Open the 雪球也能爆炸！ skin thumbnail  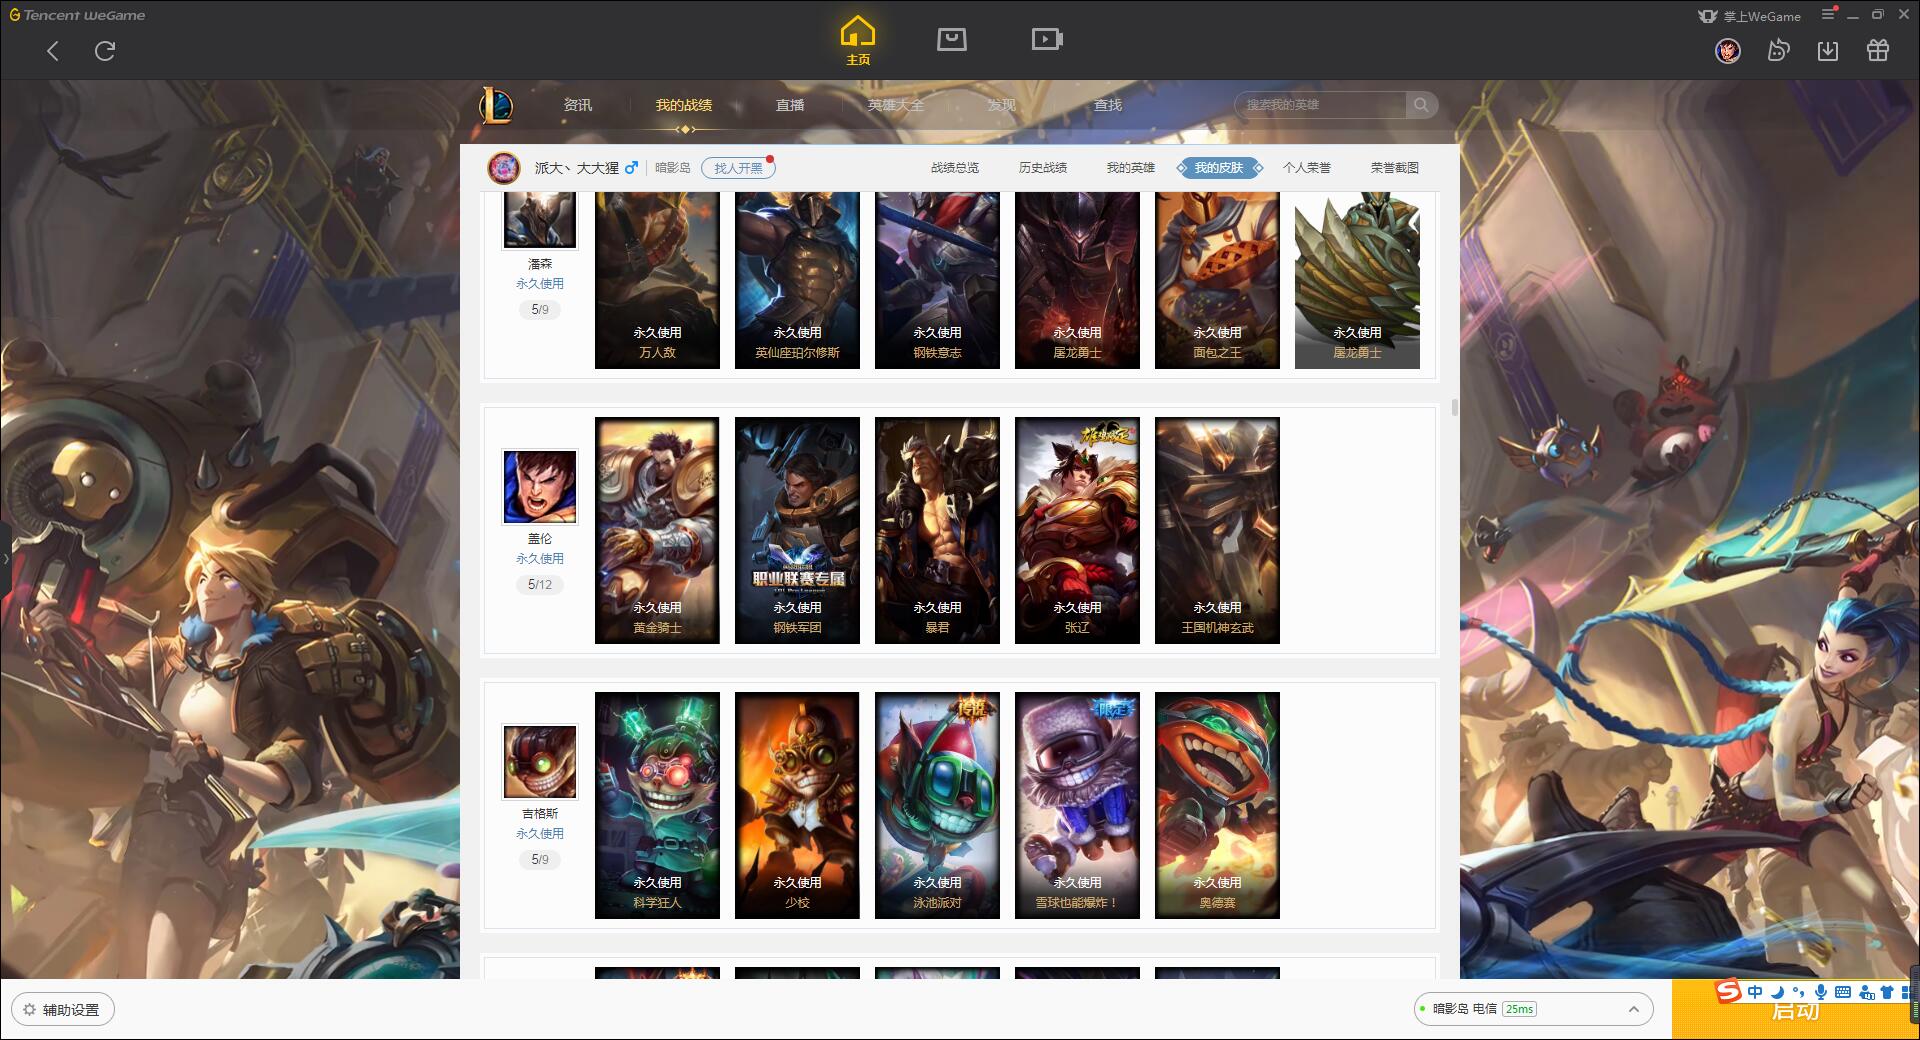[1077, 806]
